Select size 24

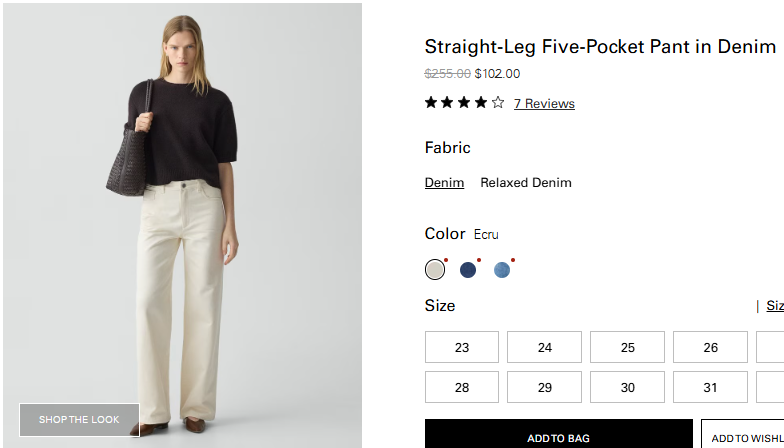point(544,348)
